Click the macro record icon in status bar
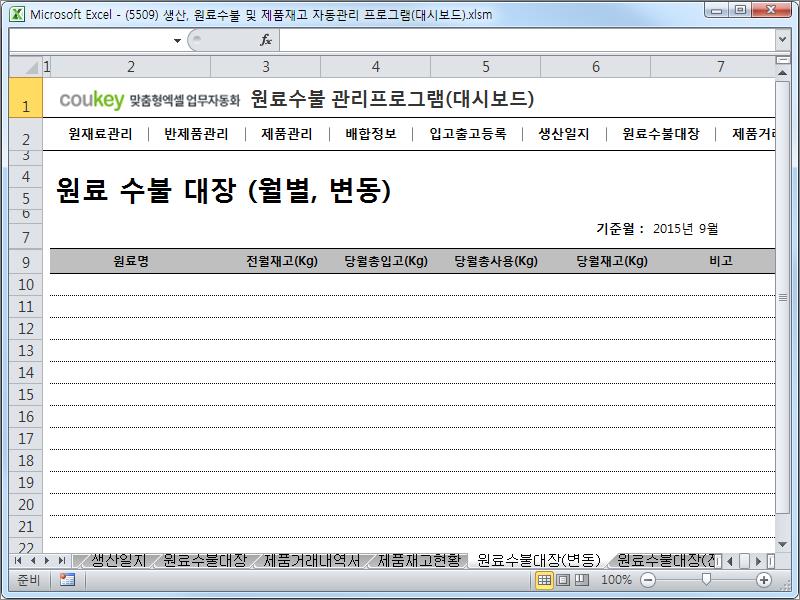 (x=67, y=580)
